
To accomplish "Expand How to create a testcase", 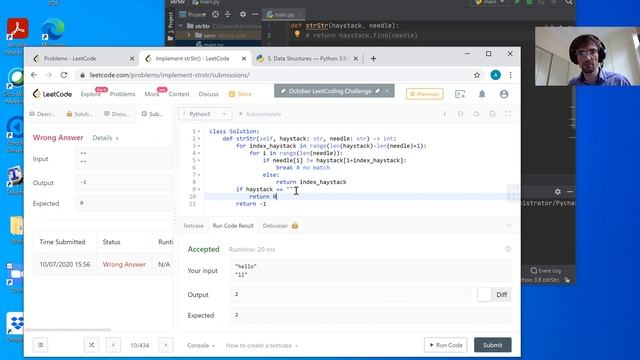I will pyautogui.click(x=262, y=345).
